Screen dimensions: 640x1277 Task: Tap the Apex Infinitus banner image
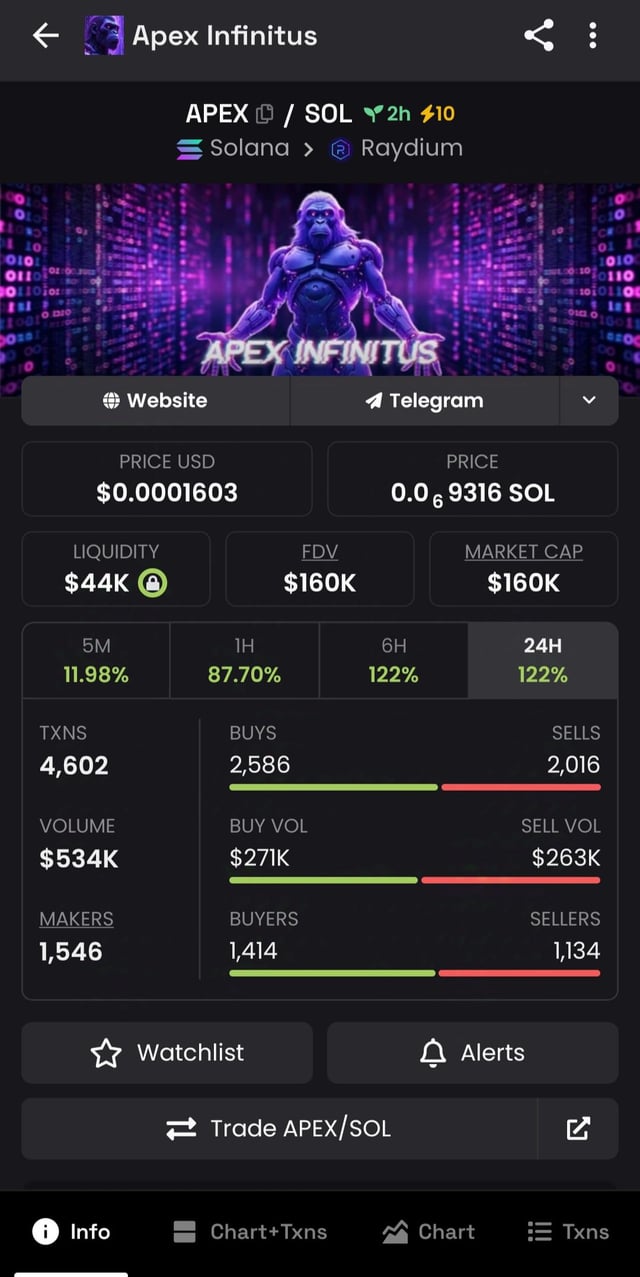point(320,278)
